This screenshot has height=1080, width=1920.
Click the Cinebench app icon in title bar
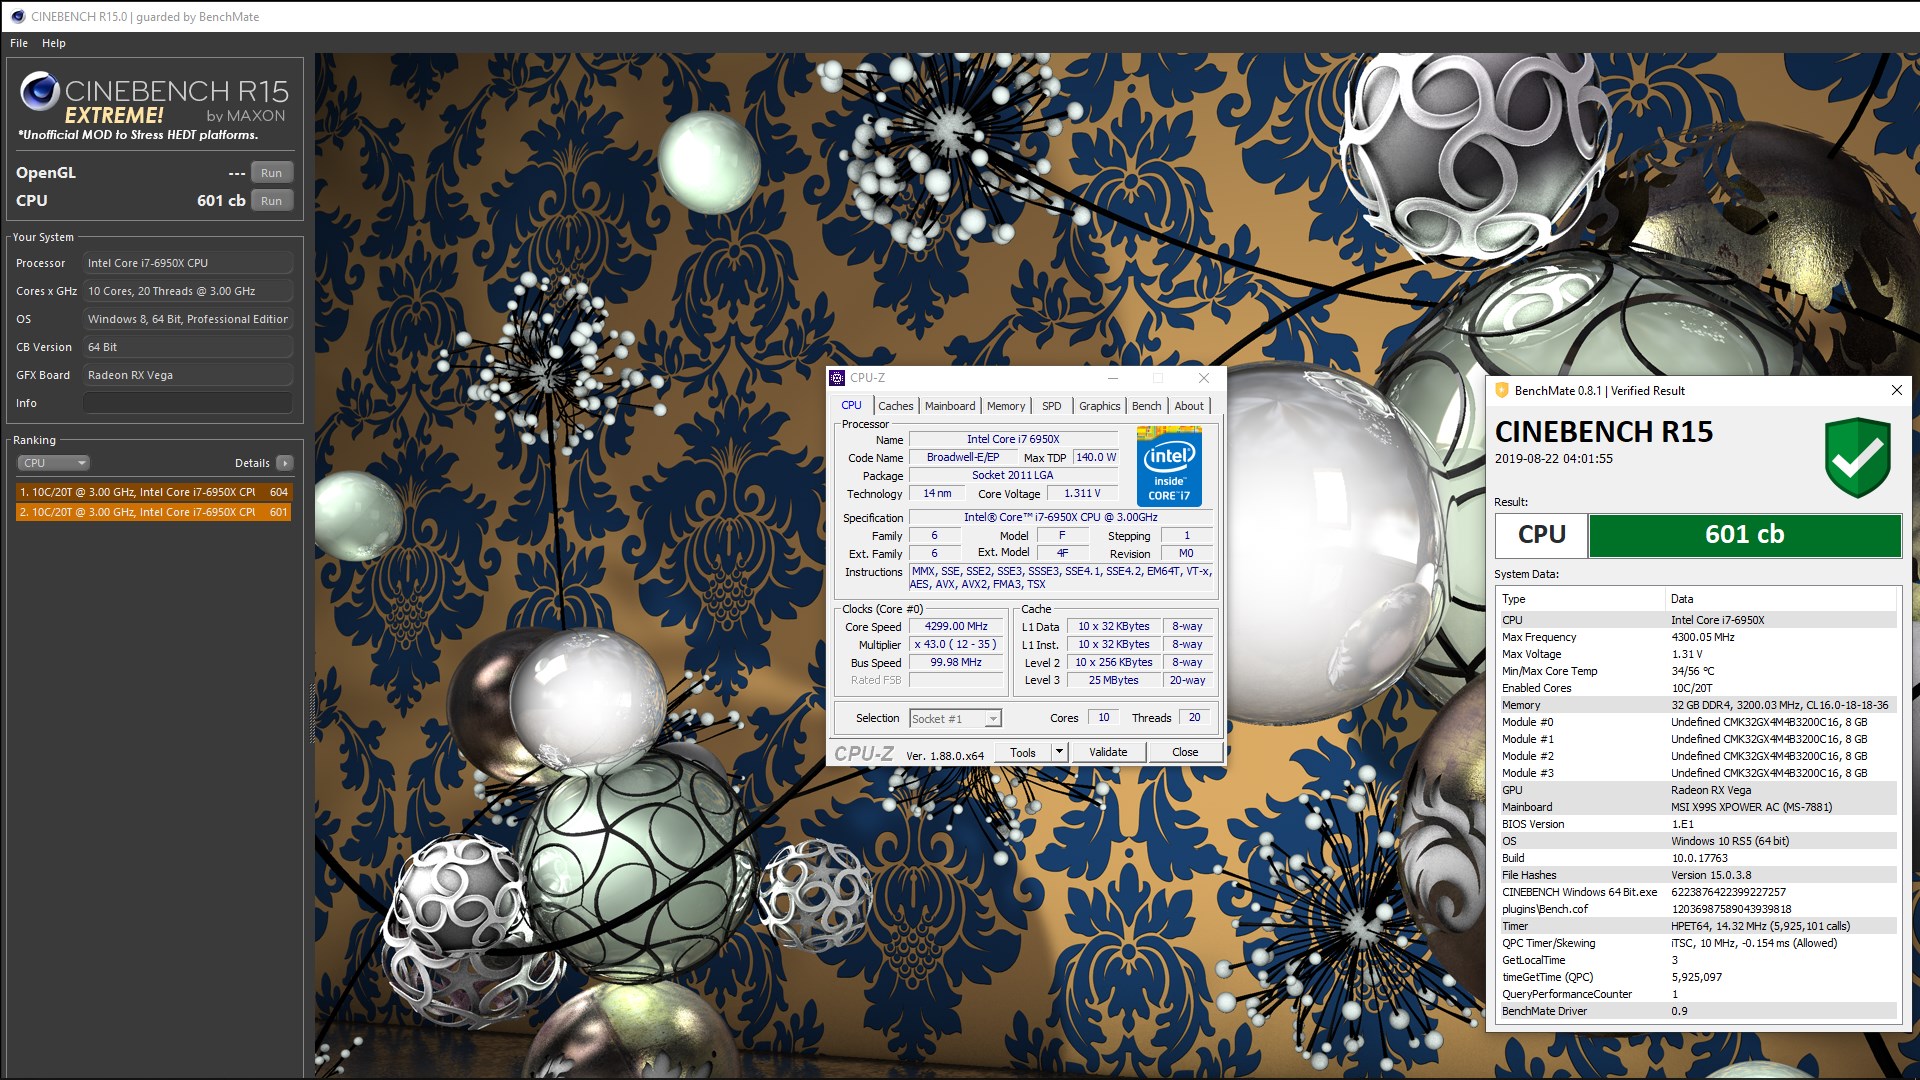[17, 16]
